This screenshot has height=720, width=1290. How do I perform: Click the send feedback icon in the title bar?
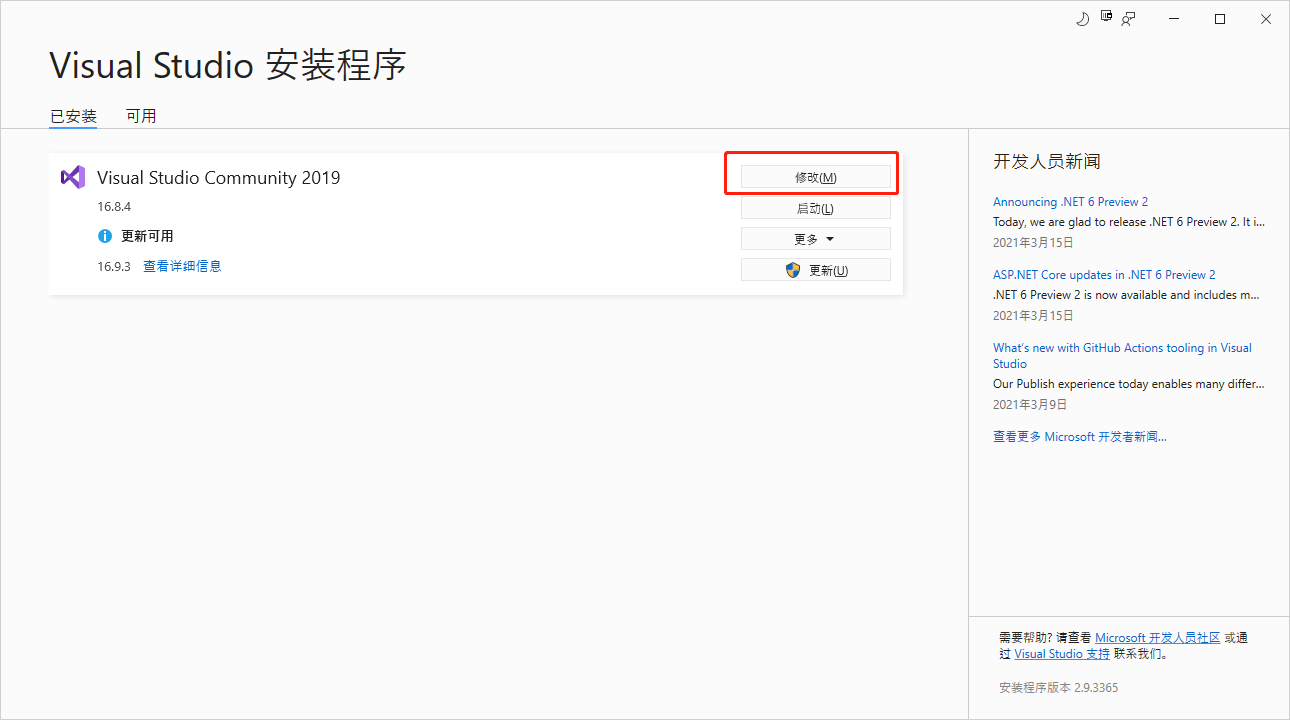1129,18
